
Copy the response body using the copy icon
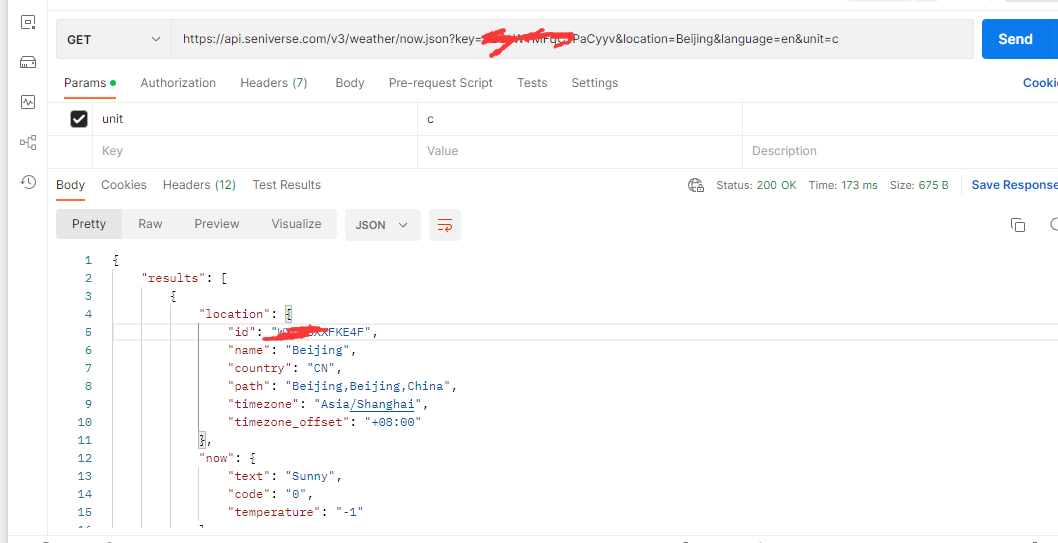tap(1018, 225)
